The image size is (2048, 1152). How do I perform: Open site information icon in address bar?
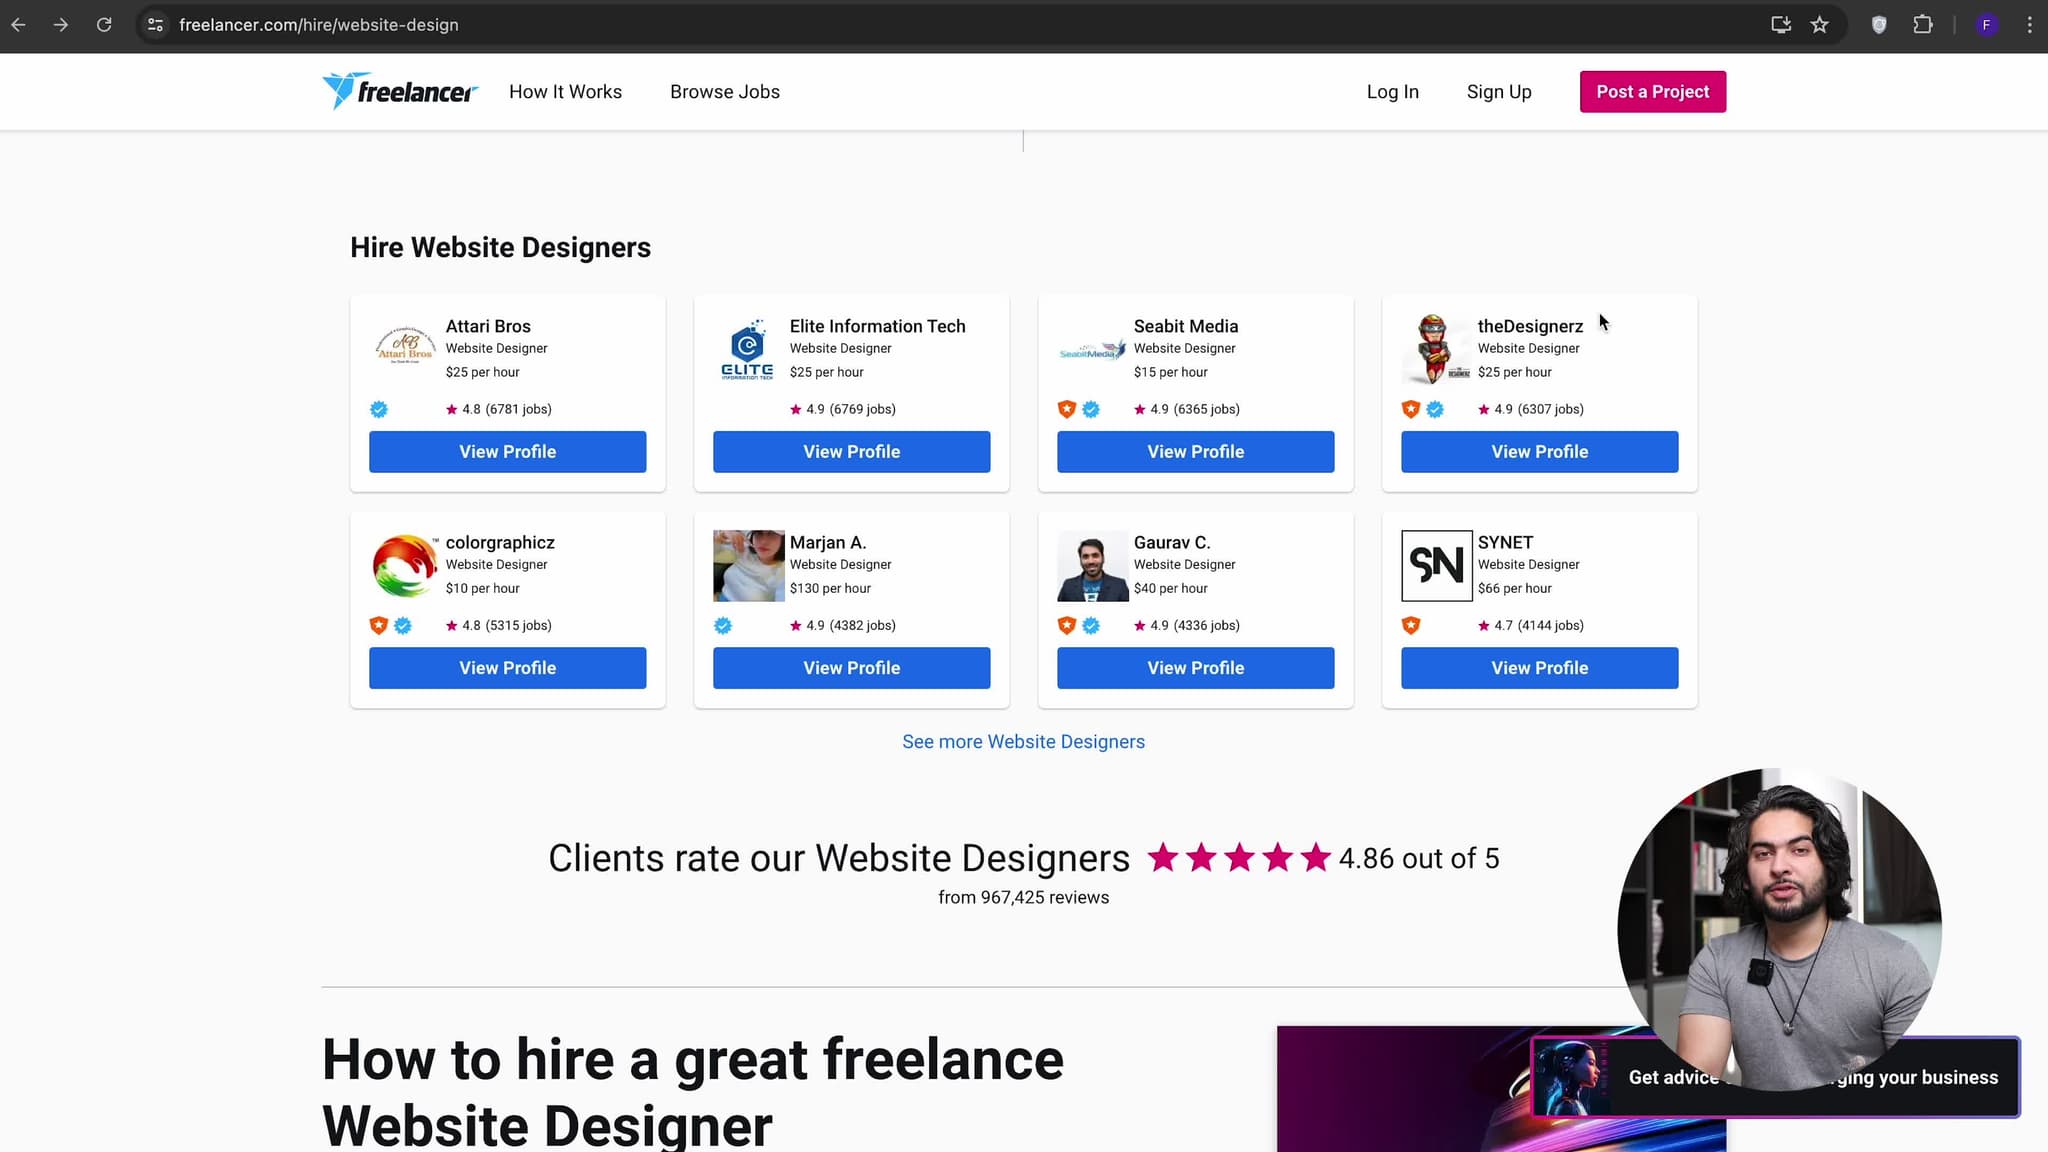[x=155, y=25]
